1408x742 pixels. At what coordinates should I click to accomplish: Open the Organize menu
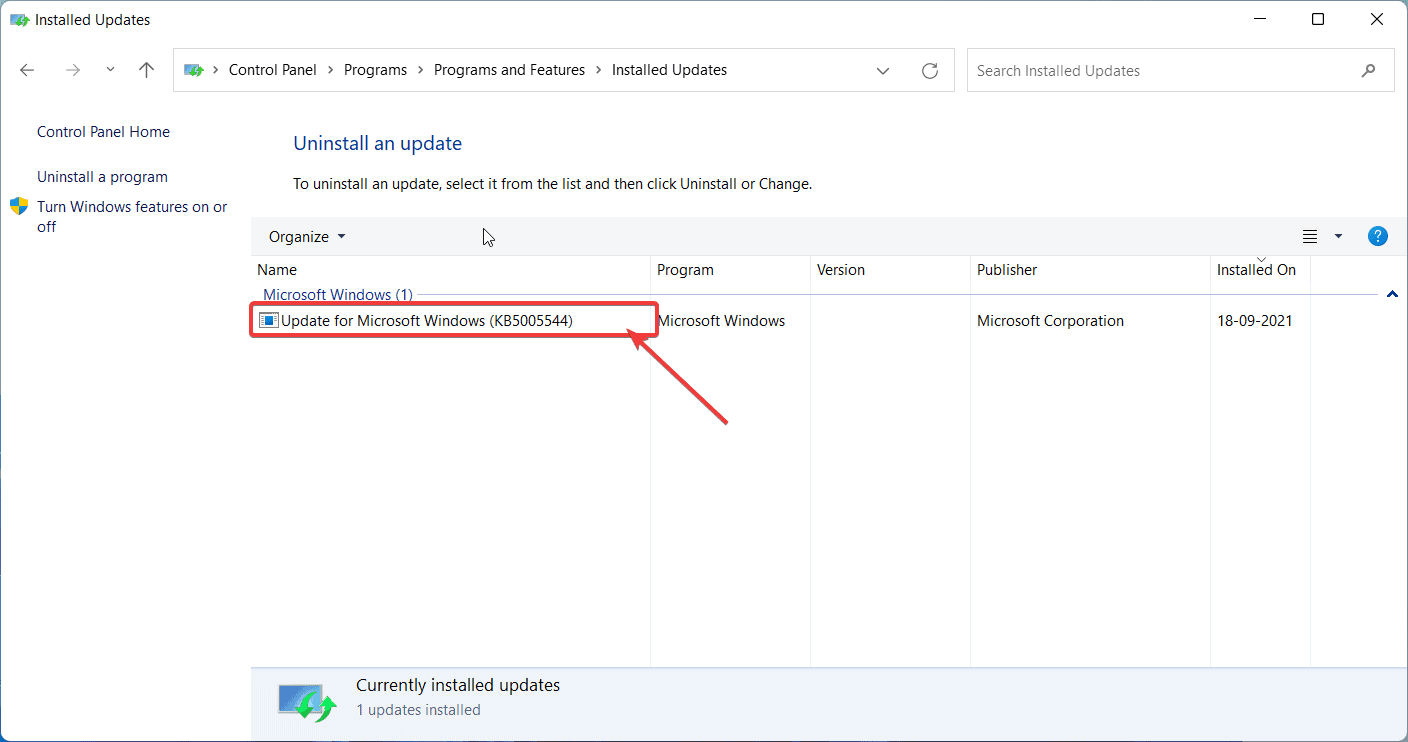click(307, 237)
